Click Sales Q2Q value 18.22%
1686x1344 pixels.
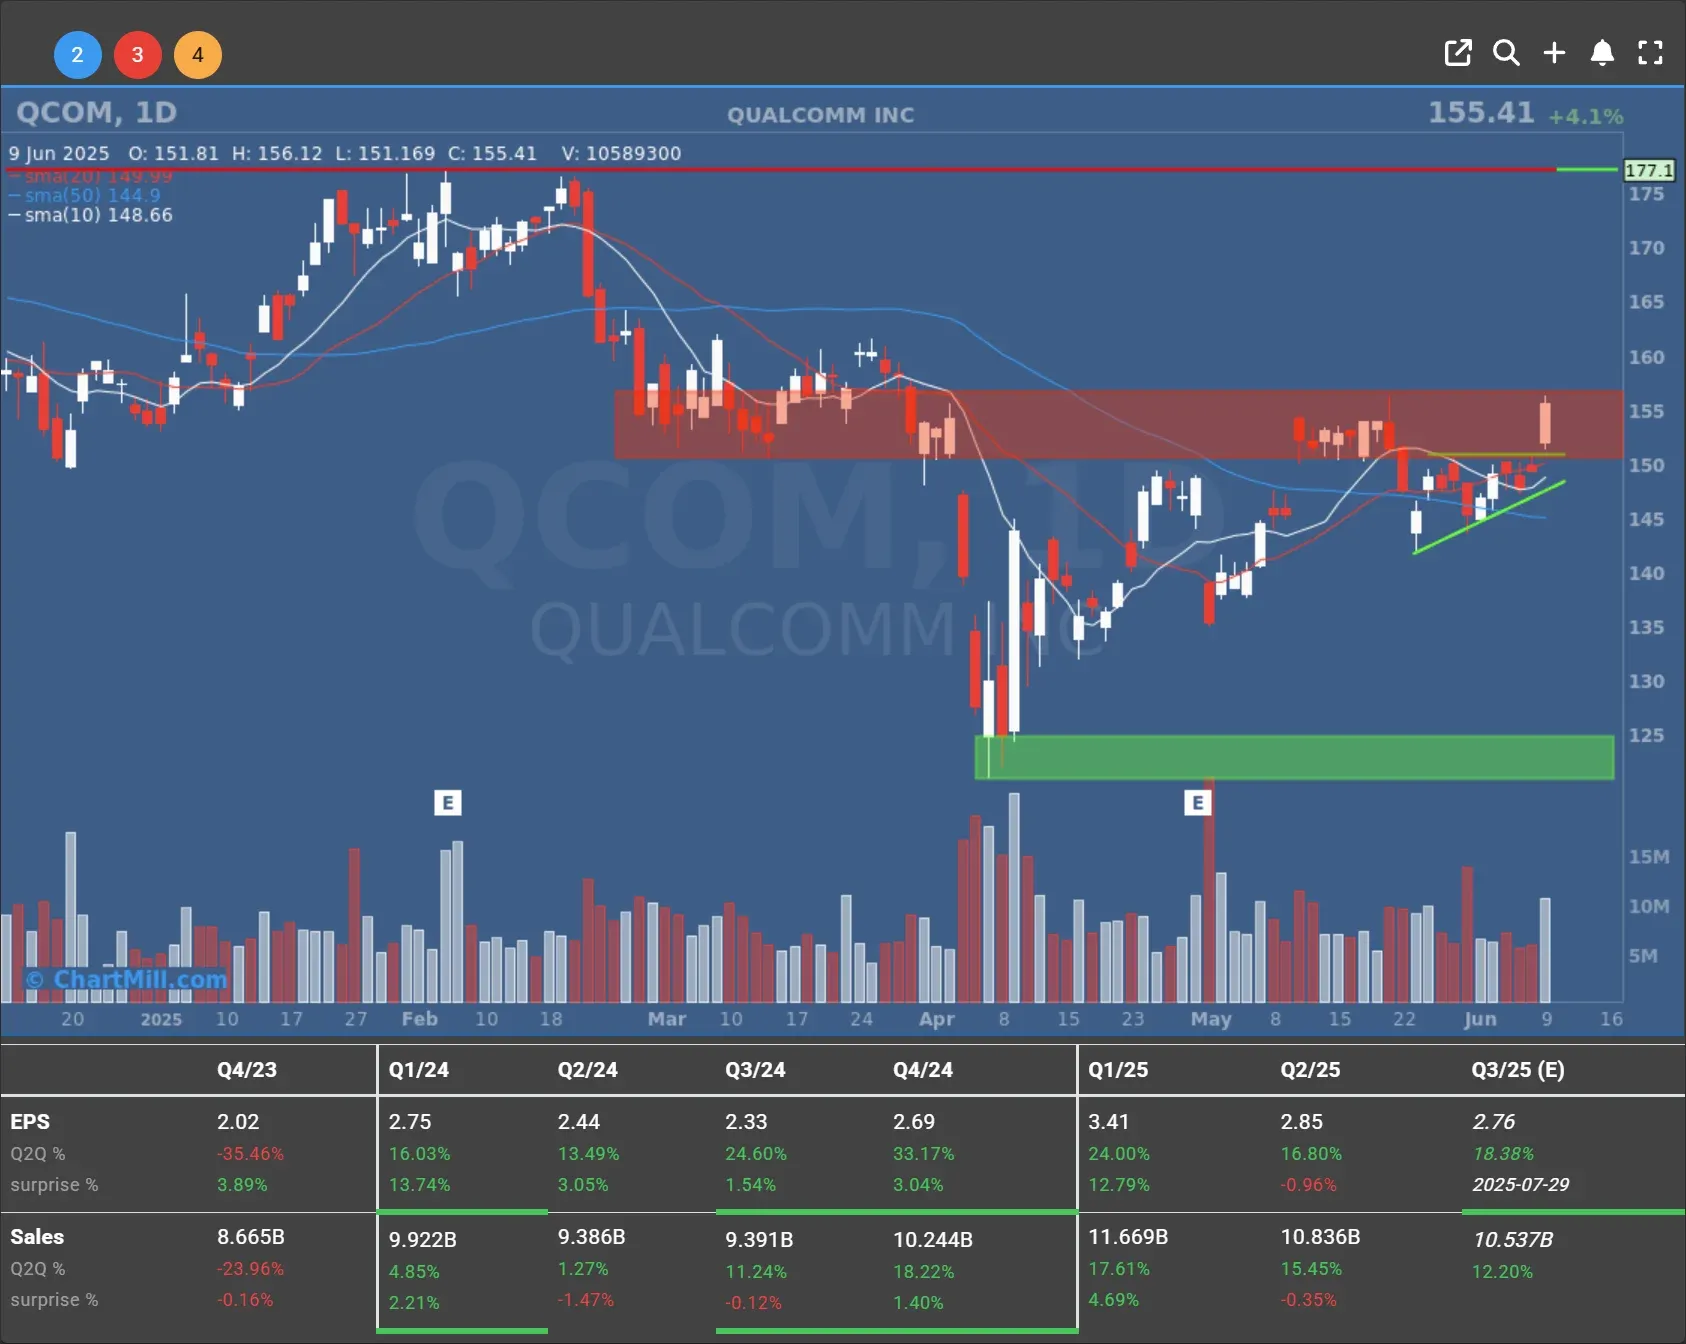click(923, 1272)
